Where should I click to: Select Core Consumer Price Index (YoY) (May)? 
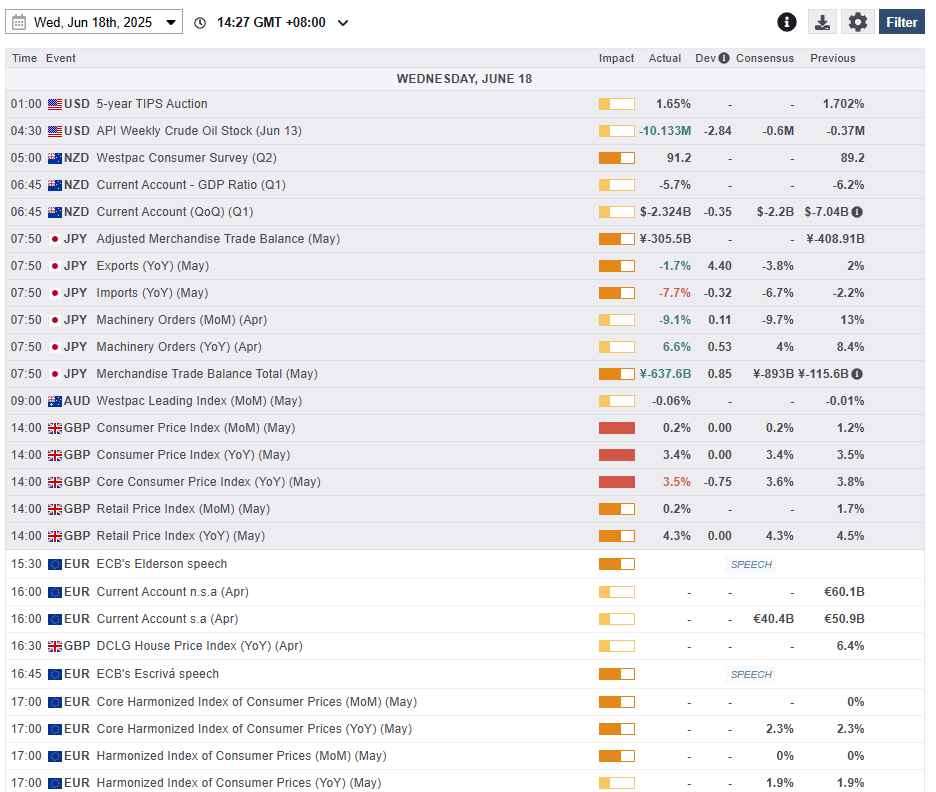pyautogui.click(x=464, y=482)
